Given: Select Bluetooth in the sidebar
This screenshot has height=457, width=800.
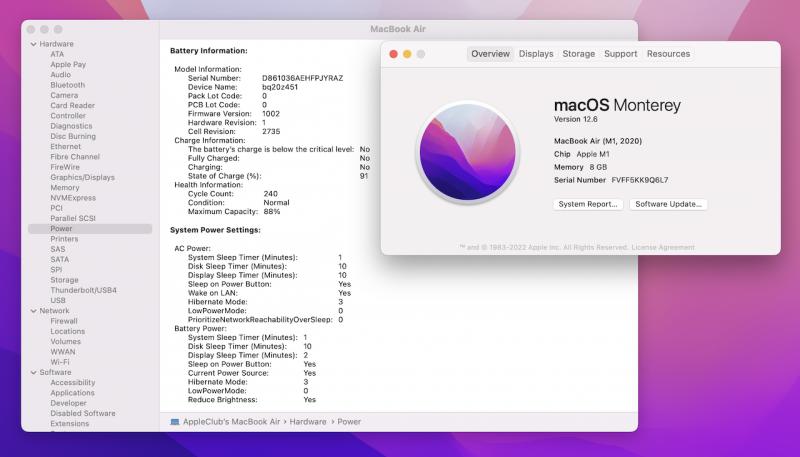Looking at the screenshot, I should pyautogui.click(x=67, y=85).
